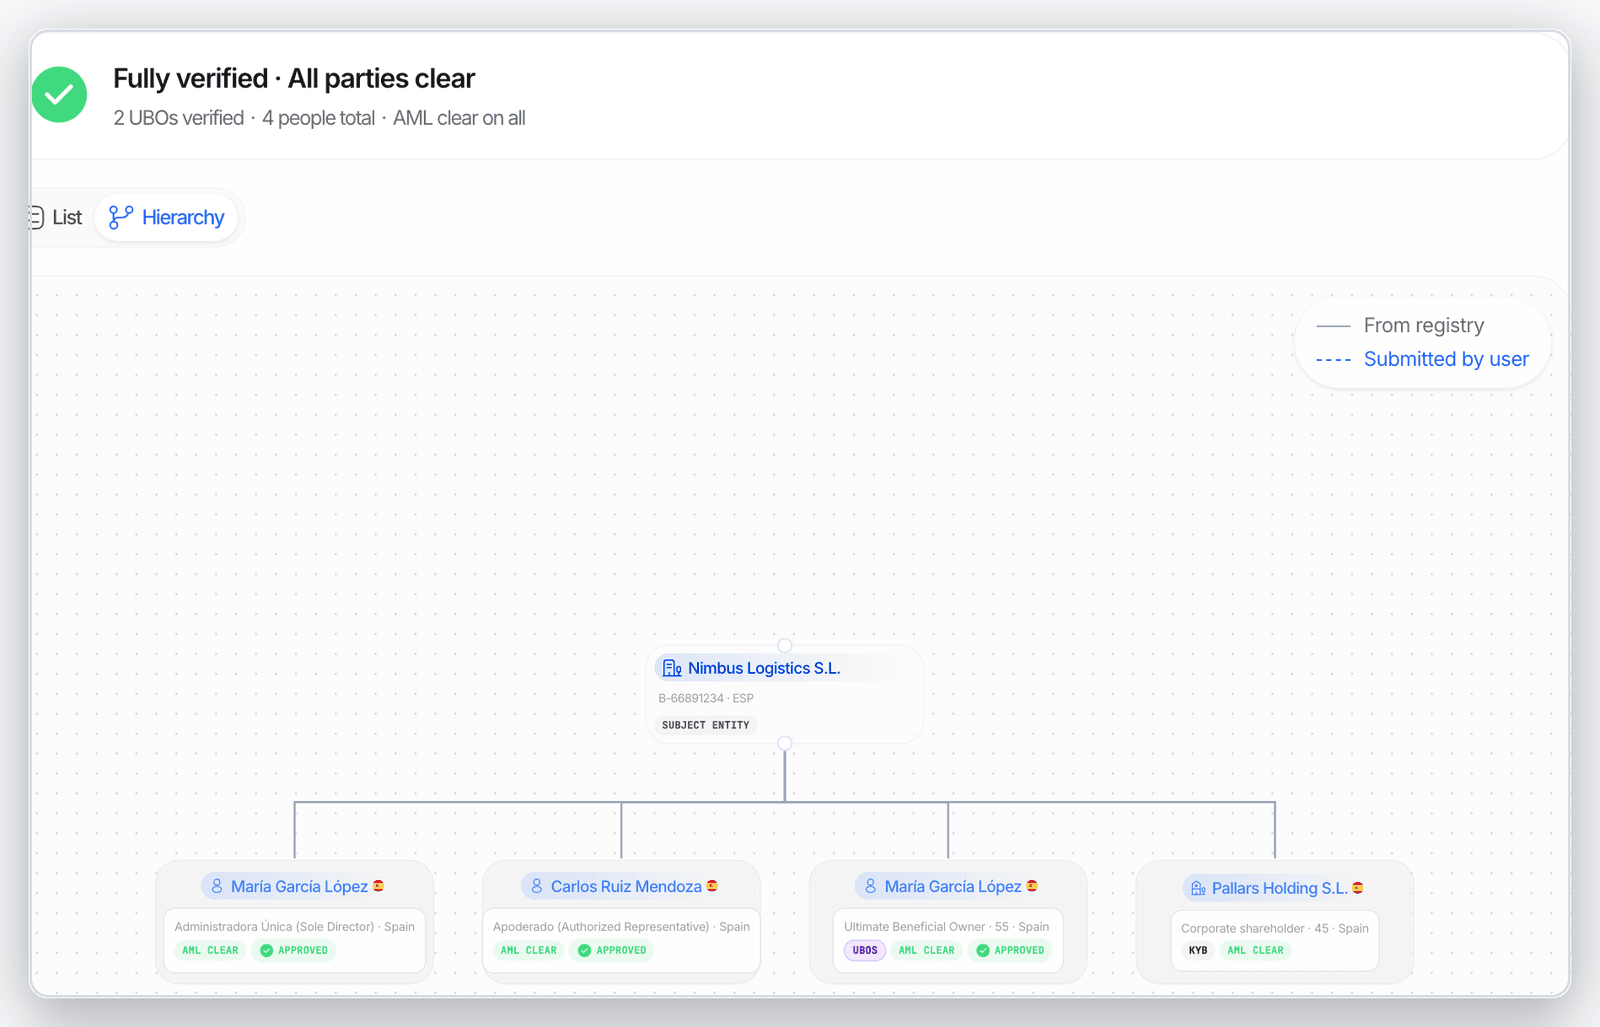Click the approved check icon on Beneficial Owner card
The height and width of the screenshot is (1027, 1600).
click(983, 950)
